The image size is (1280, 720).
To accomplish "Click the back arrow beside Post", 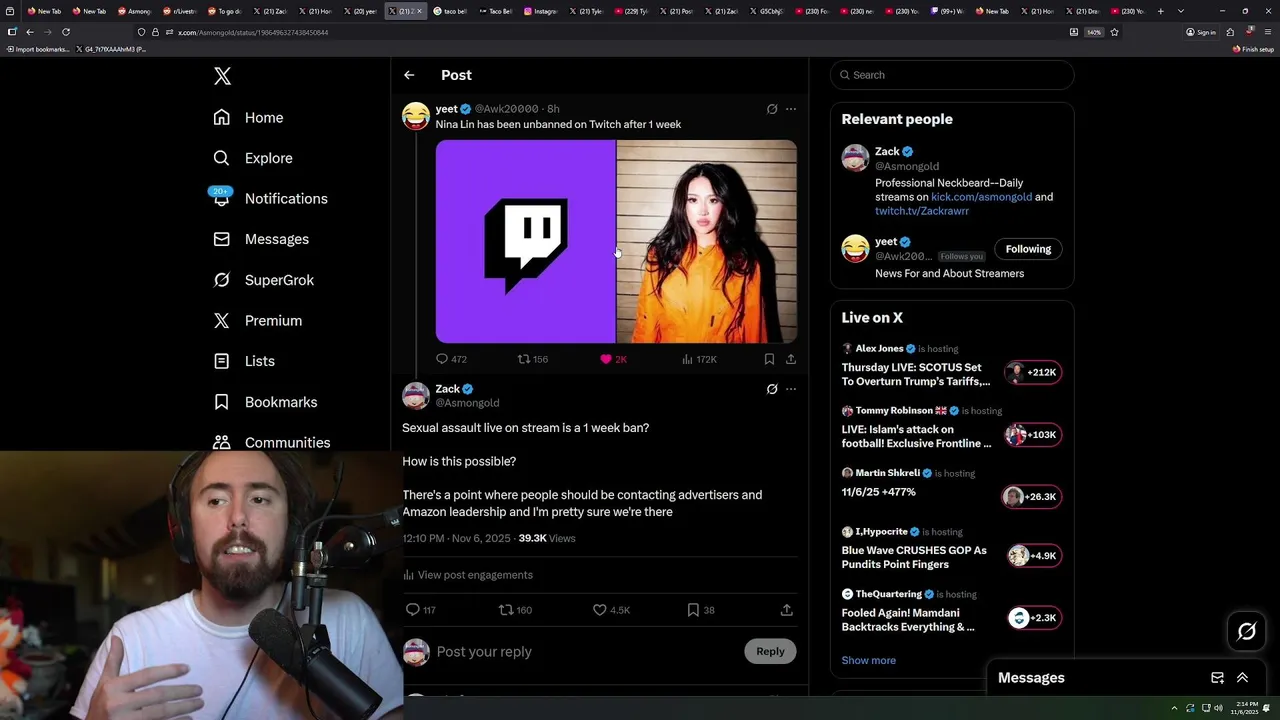I will 409,75.
